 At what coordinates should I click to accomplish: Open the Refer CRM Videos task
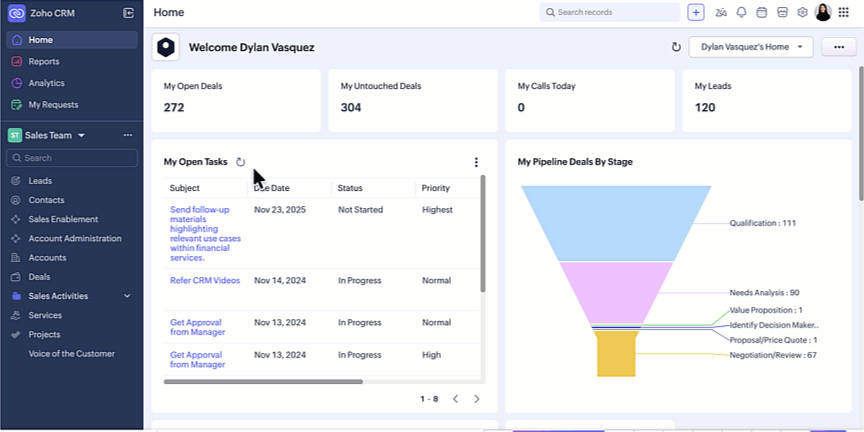205,281
